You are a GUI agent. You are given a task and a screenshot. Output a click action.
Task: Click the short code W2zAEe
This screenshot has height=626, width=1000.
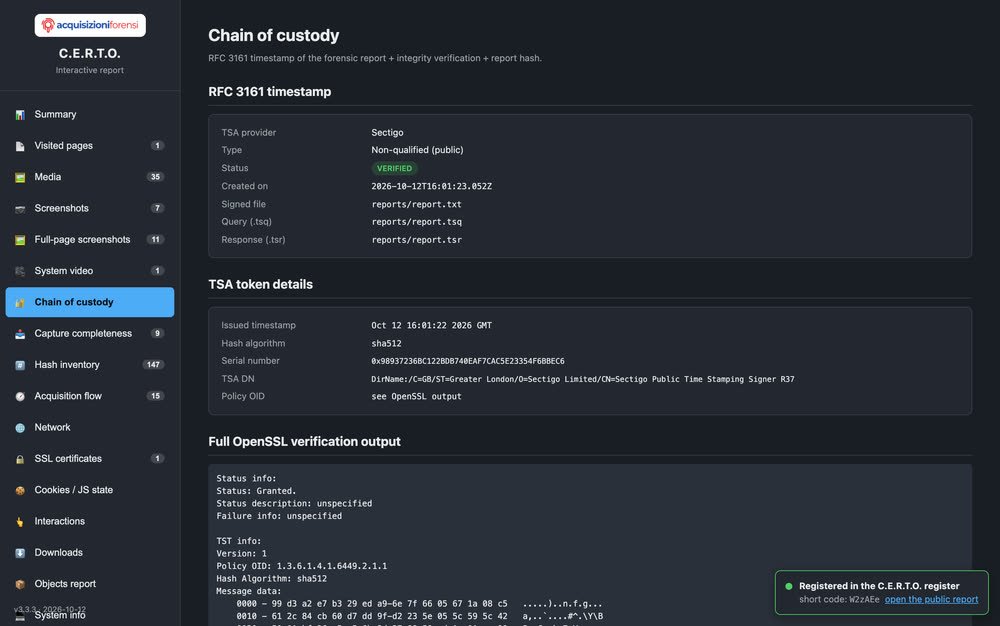click(x=864, y=599)
